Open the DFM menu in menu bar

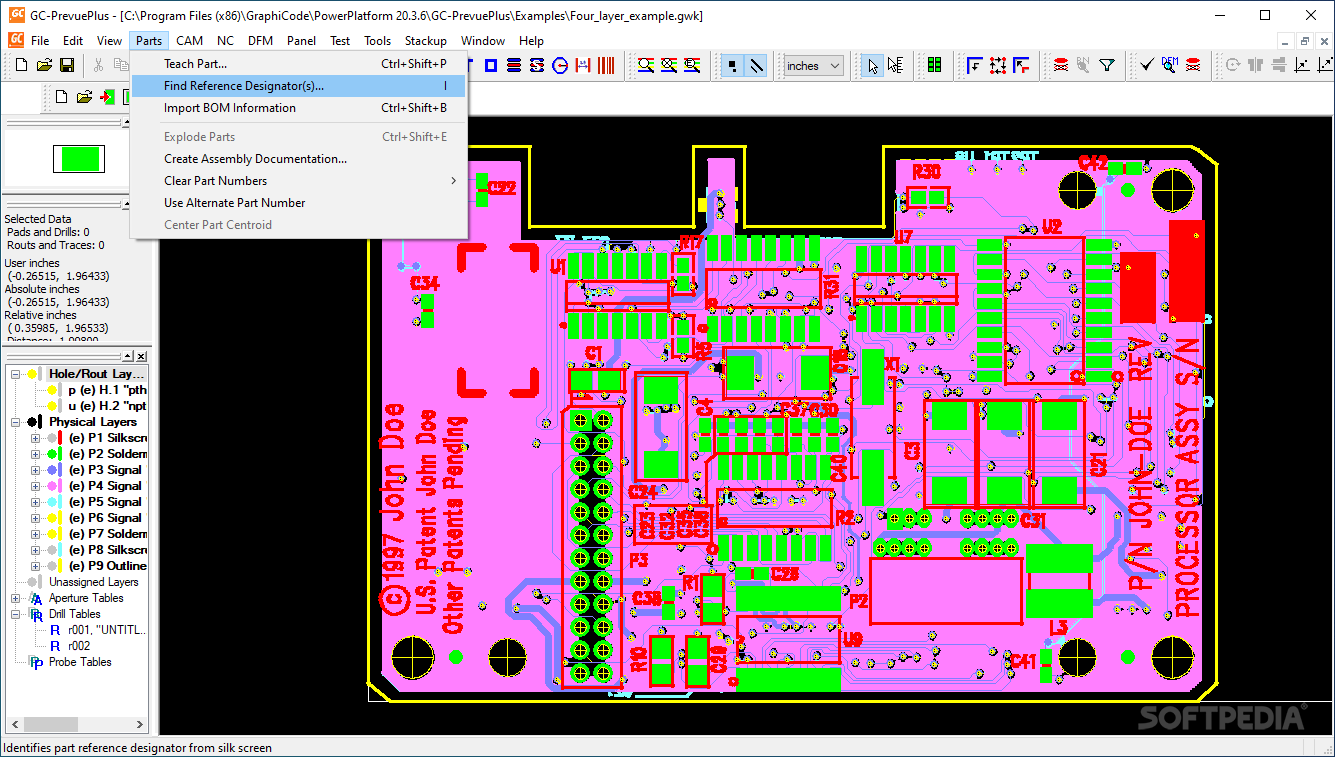tap(260, 41)
